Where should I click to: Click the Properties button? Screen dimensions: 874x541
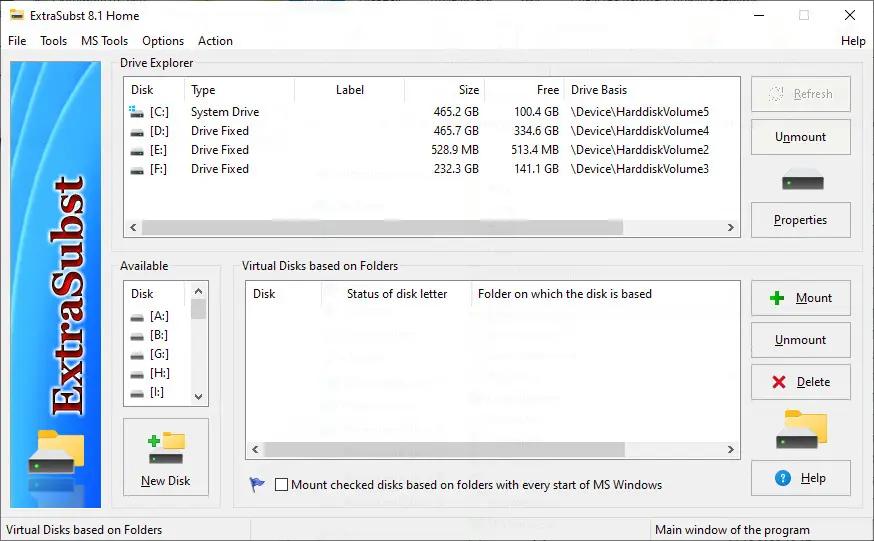pos(800,220)
